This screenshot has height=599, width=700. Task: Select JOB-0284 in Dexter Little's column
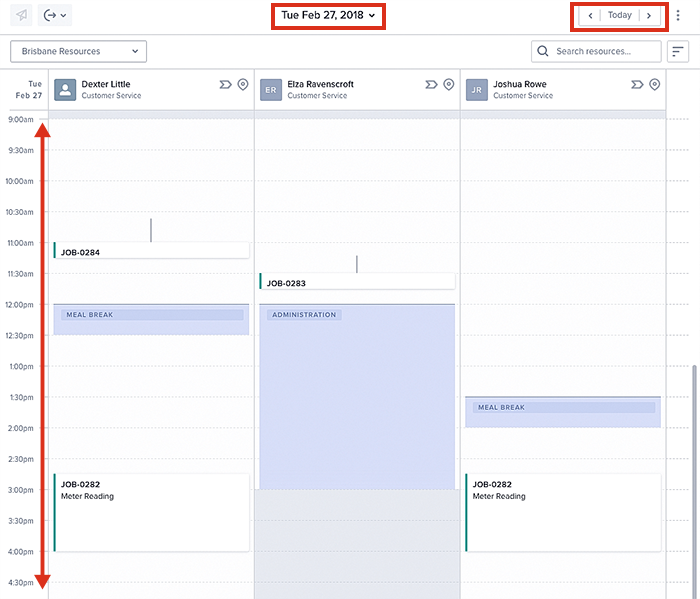pos(151,251)
